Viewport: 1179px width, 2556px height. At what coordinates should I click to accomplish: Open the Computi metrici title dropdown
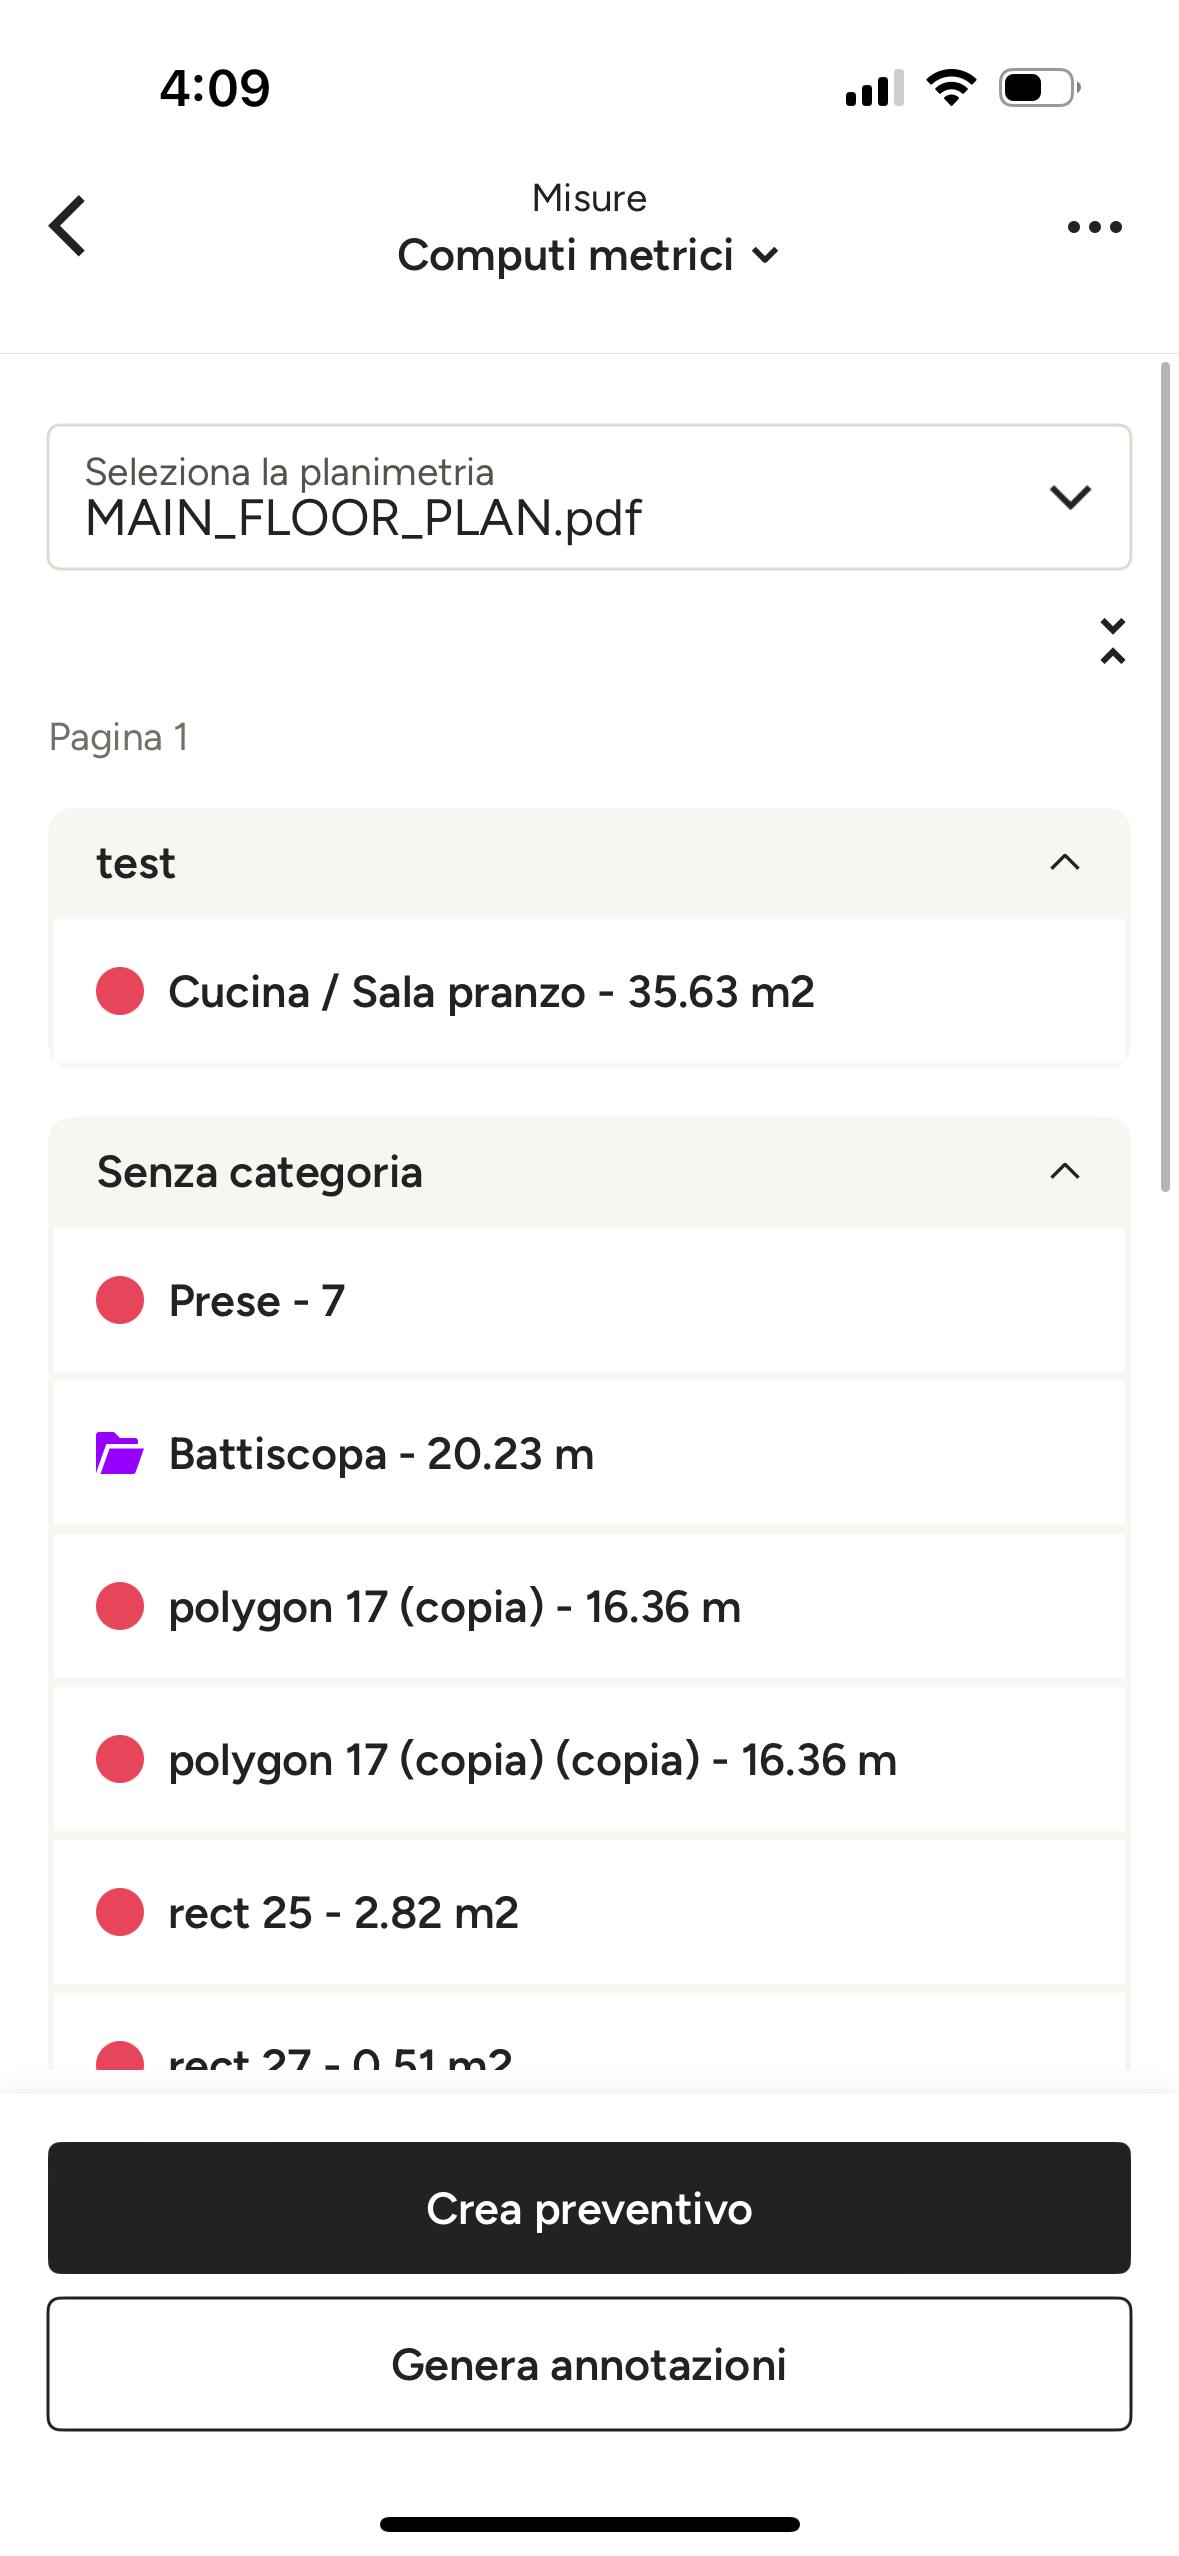tap(588, 255)
